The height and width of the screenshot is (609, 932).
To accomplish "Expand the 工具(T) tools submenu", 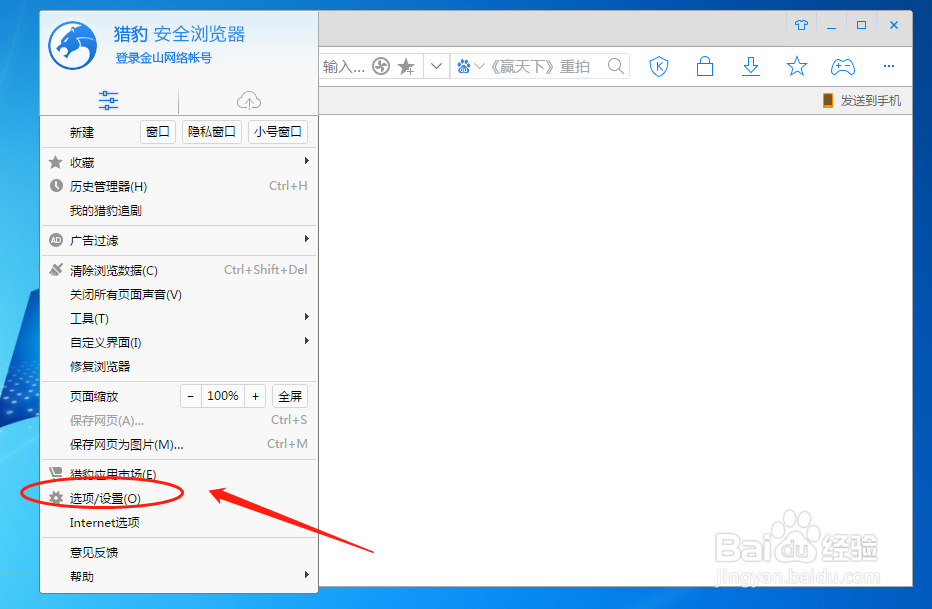I will pos(178,318).
